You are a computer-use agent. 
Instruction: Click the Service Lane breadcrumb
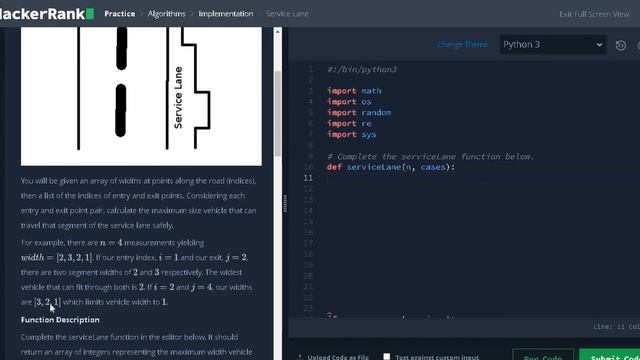[x=287, y=13]
